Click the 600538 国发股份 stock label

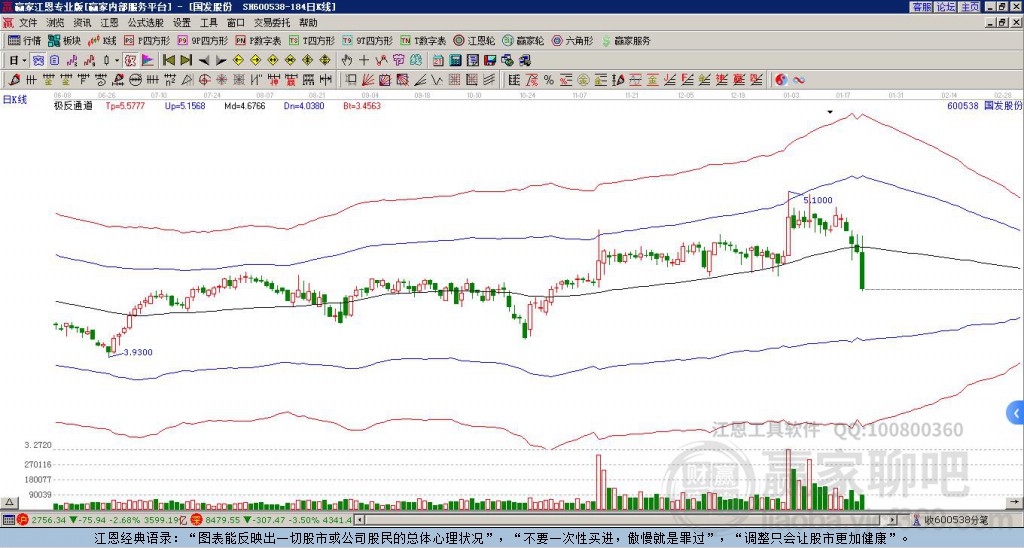click(984, 105)
